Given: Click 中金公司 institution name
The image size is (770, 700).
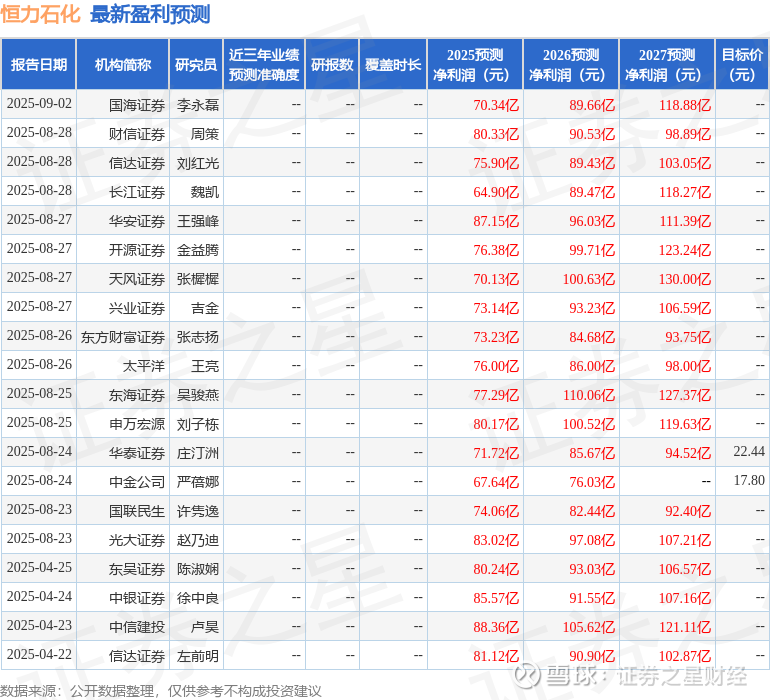Looking at the screenshot, I should click(137, 482).
